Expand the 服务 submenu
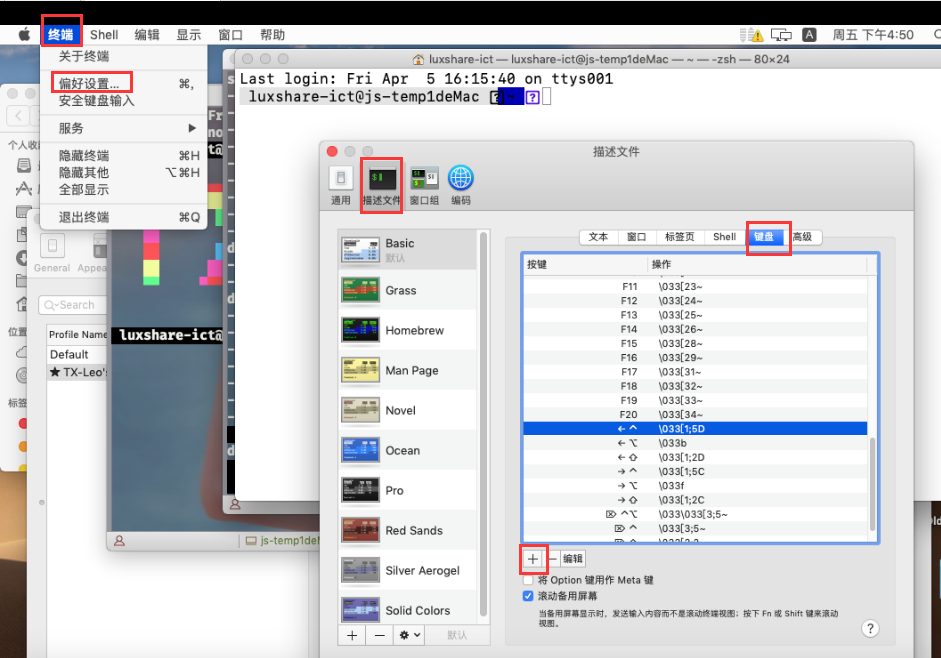 coord(124,128)
